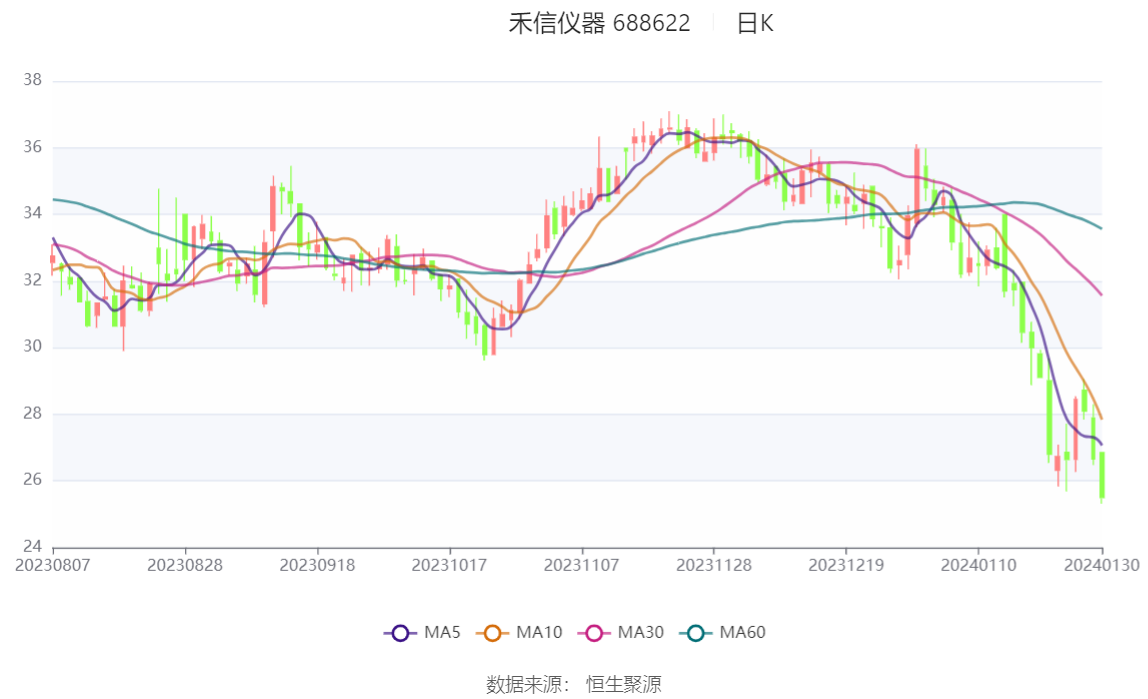
Task: Open the 恒生聚源 data source link
Action: [x=623, y=684]
